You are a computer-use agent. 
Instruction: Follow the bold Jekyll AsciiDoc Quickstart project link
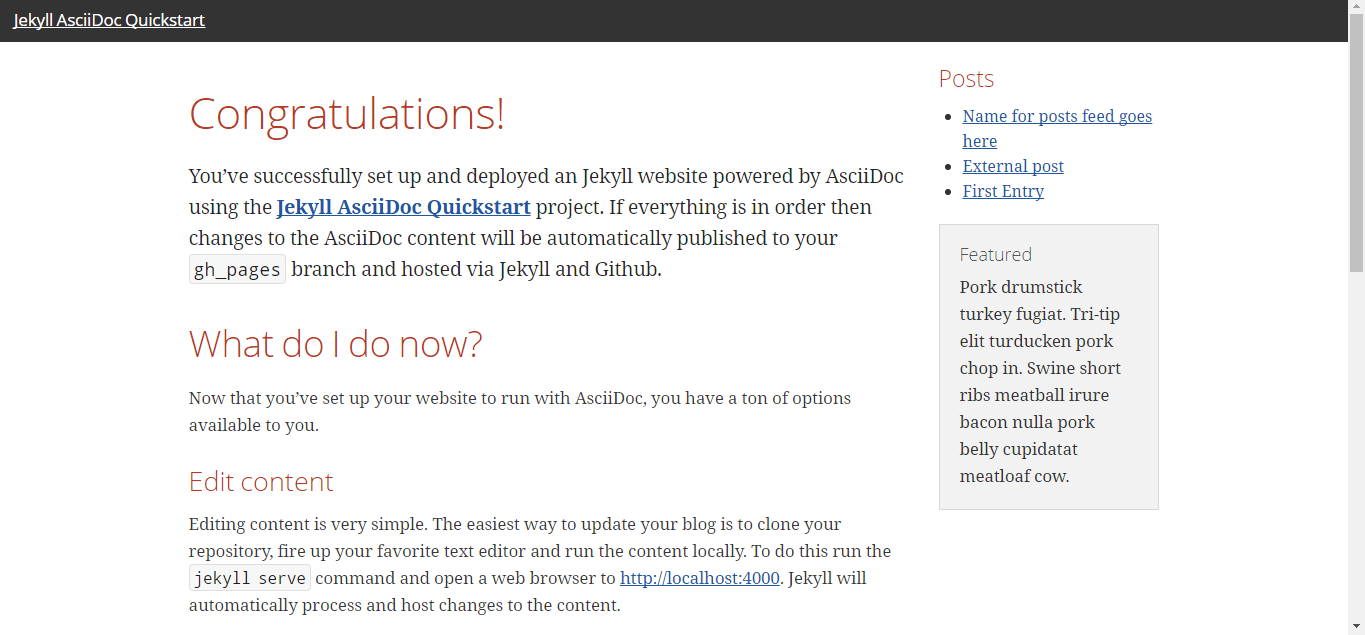click(x=403, y=207)
